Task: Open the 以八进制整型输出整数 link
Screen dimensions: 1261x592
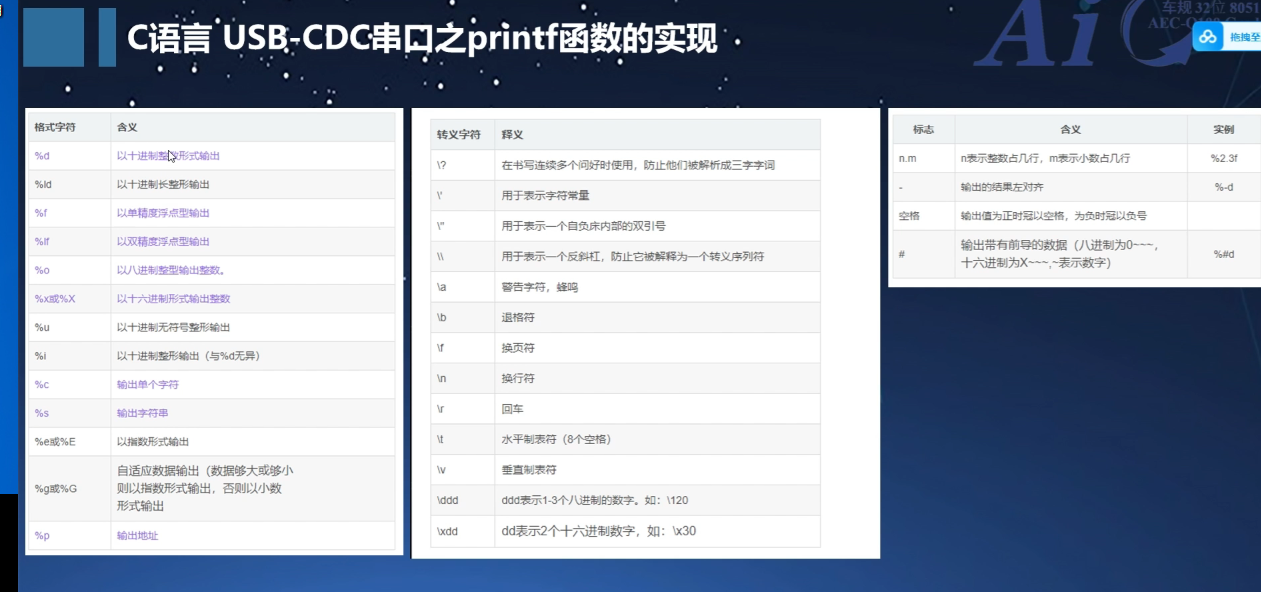Action: pos(170,270)
